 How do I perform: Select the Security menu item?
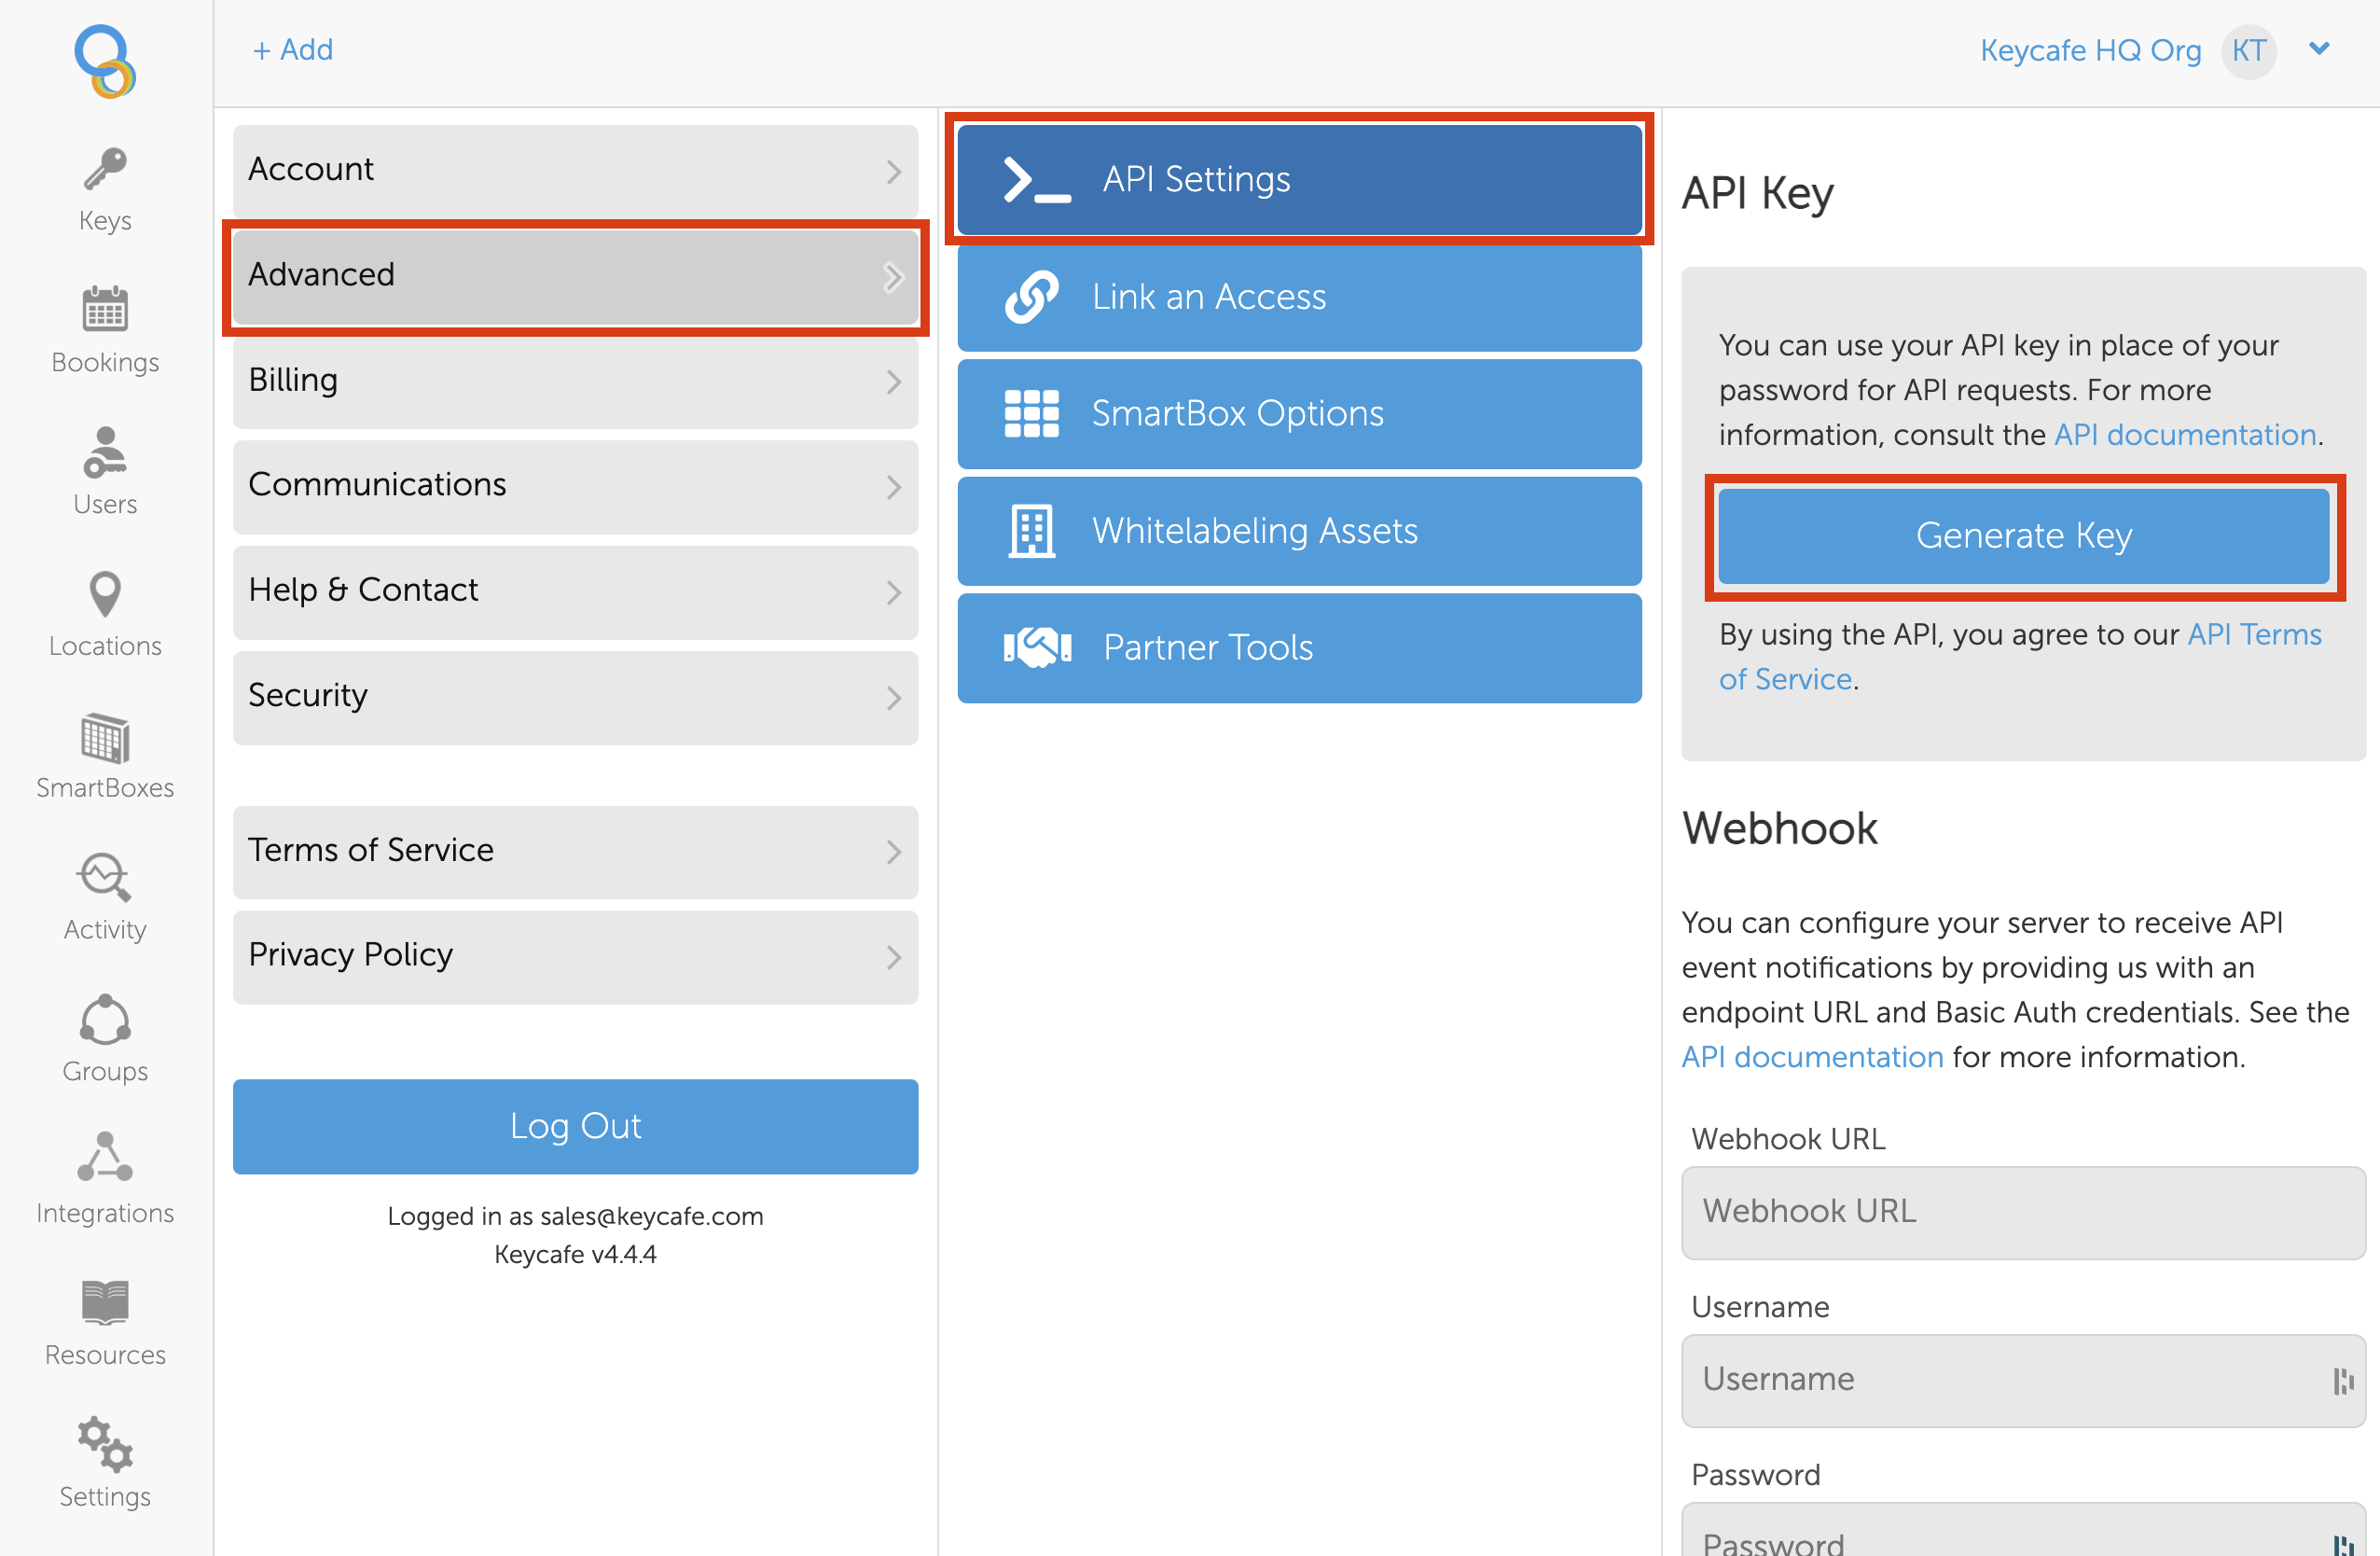click(x=575, y=698)
